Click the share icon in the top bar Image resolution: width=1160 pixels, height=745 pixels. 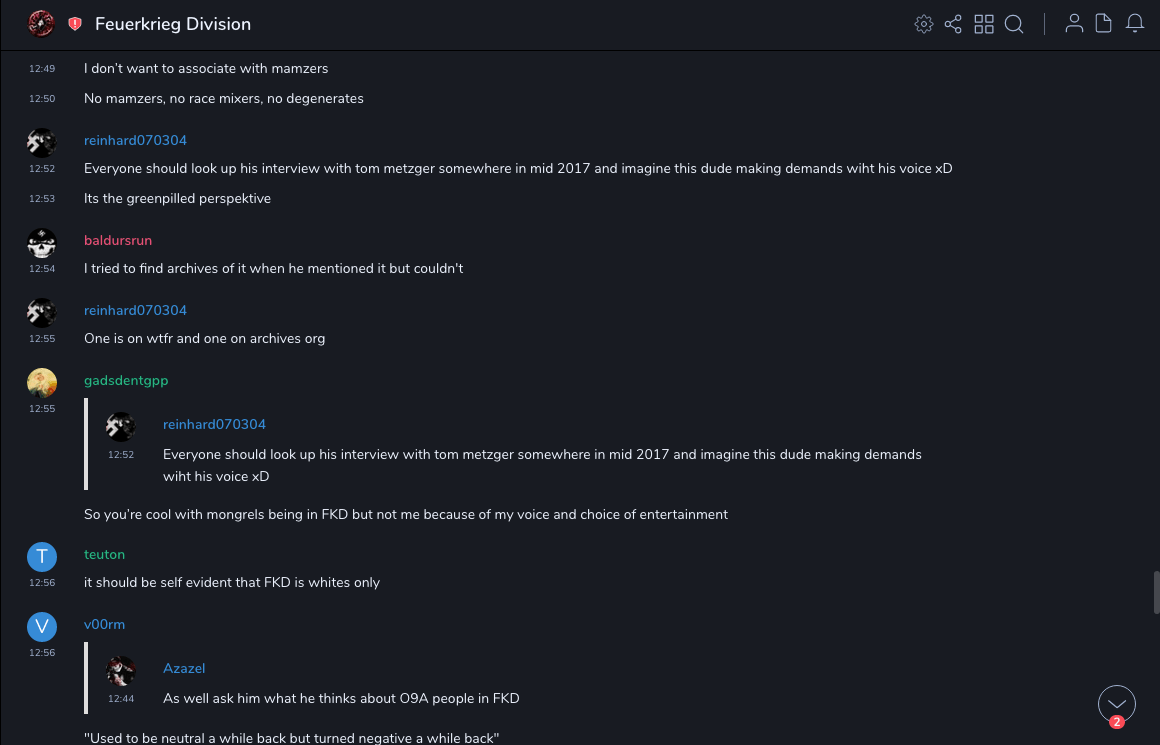pos(953,24)
